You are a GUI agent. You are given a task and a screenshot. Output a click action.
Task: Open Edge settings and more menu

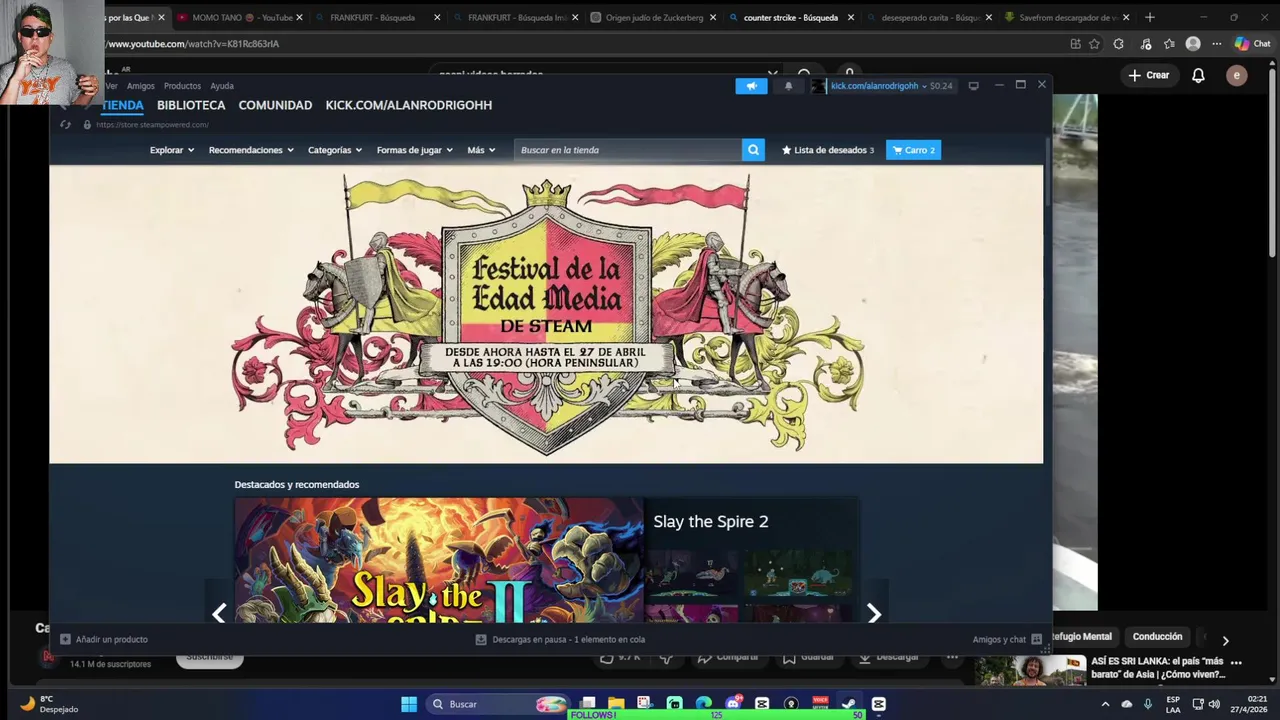coord(1217,44)
